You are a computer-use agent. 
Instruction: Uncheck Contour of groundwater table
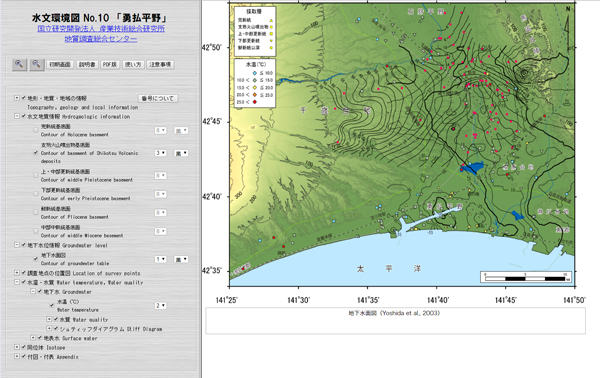(36, 259)
